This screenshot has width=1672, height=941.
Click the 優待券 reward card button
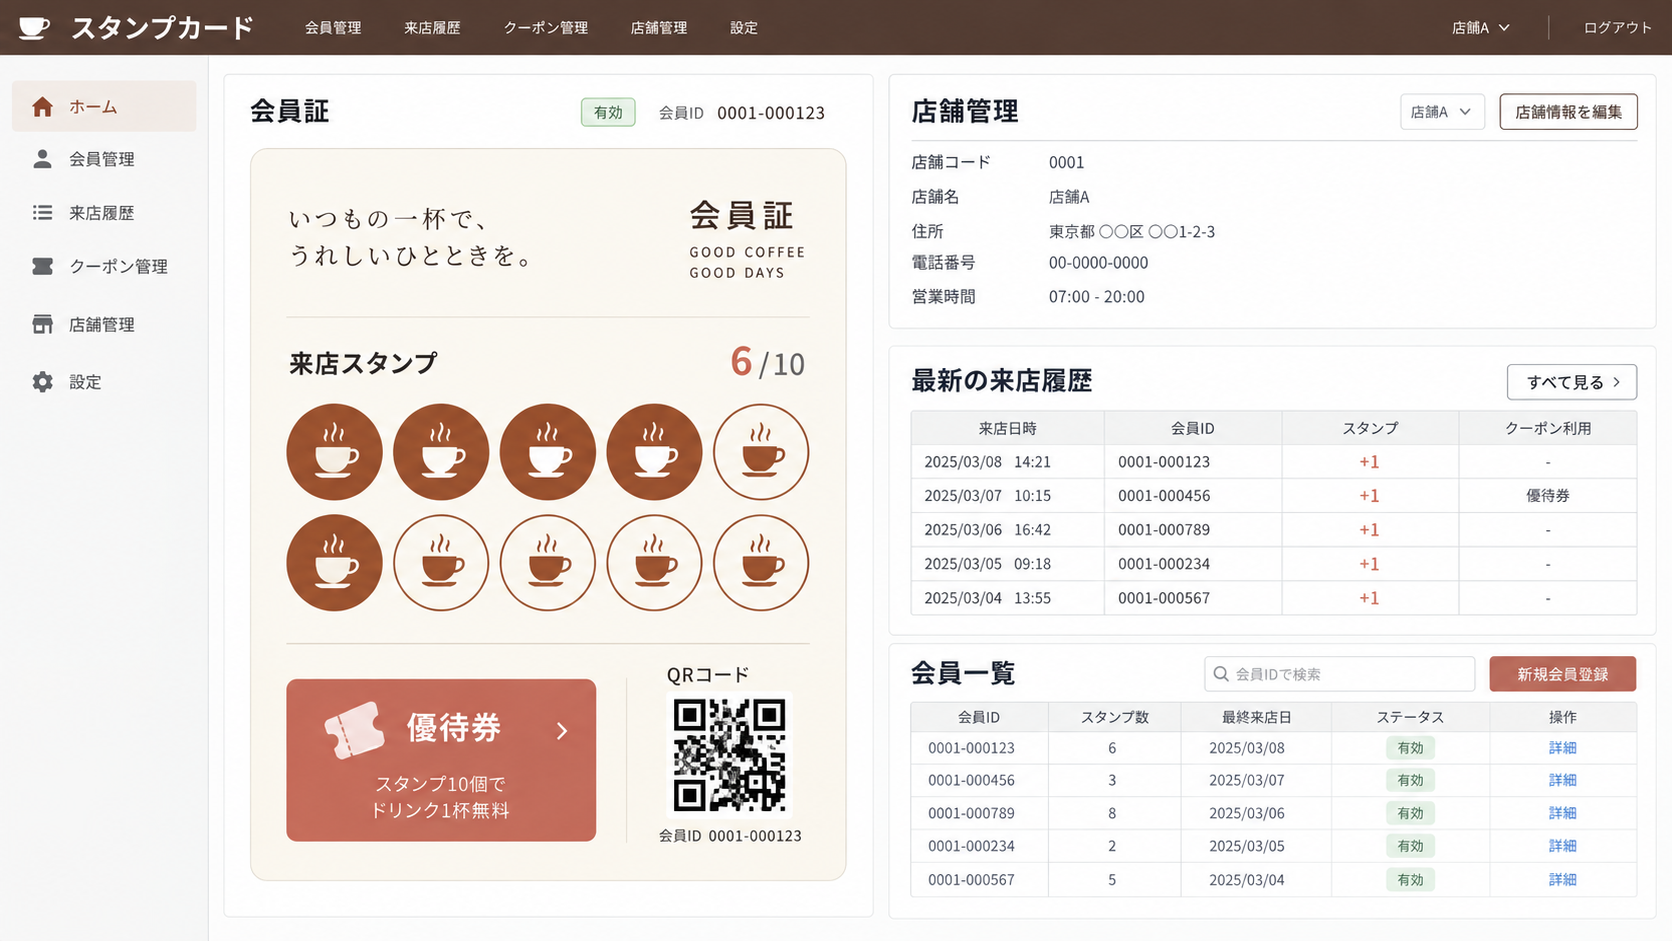tap(441, 760)
